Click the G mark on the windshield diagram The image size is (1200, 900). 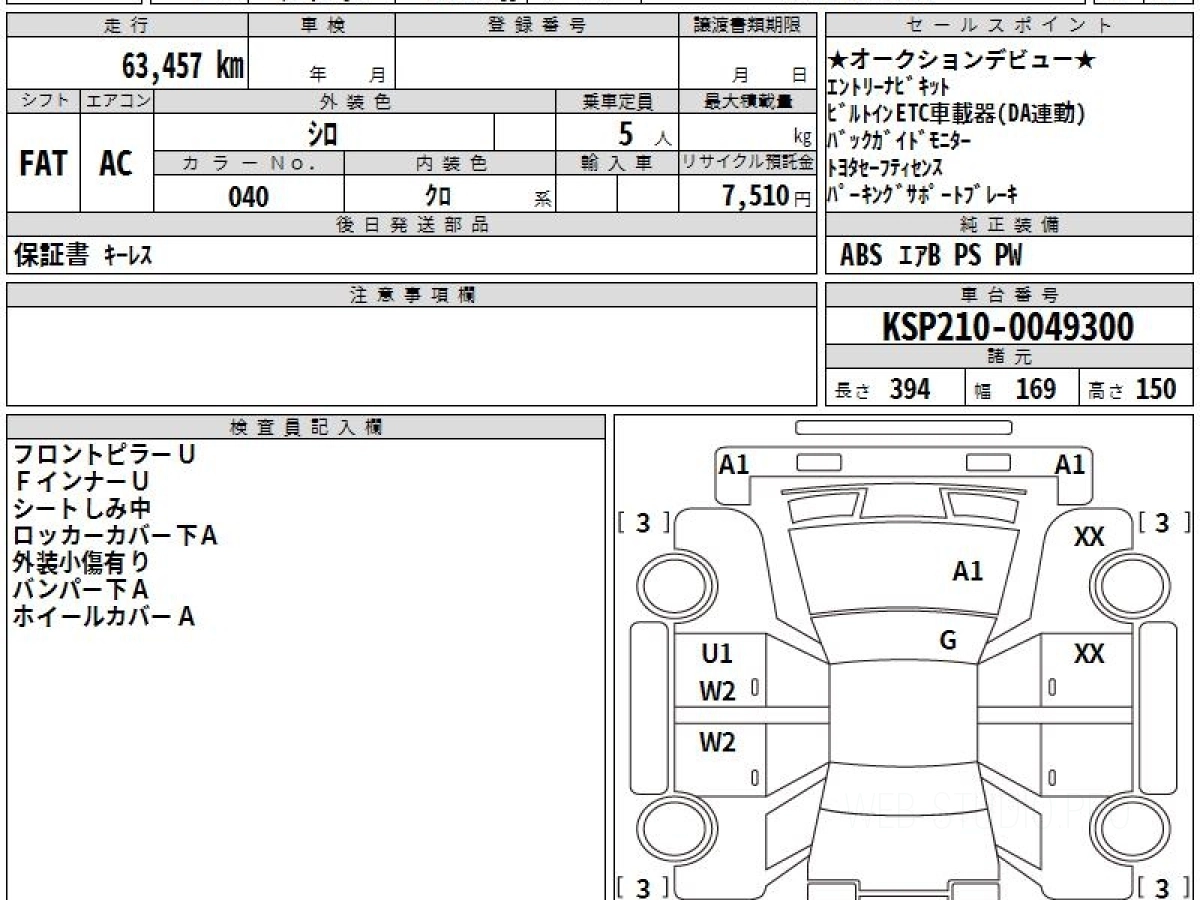pyautogui.click(x=948, y=640)
